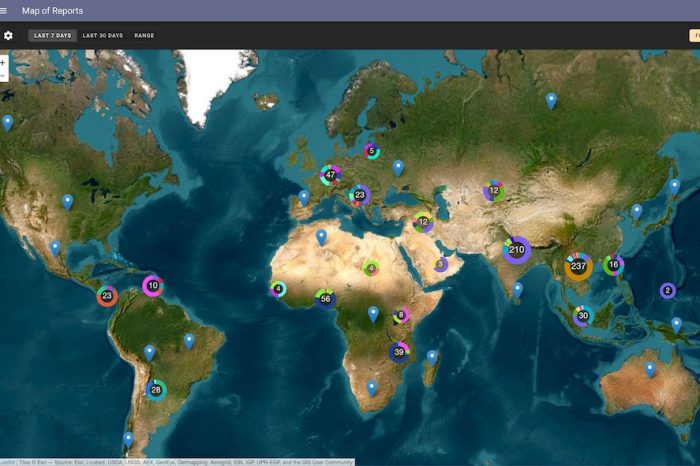Expand the 47 reports cluster in Europe
700x466 pixels.
[330, 175]
